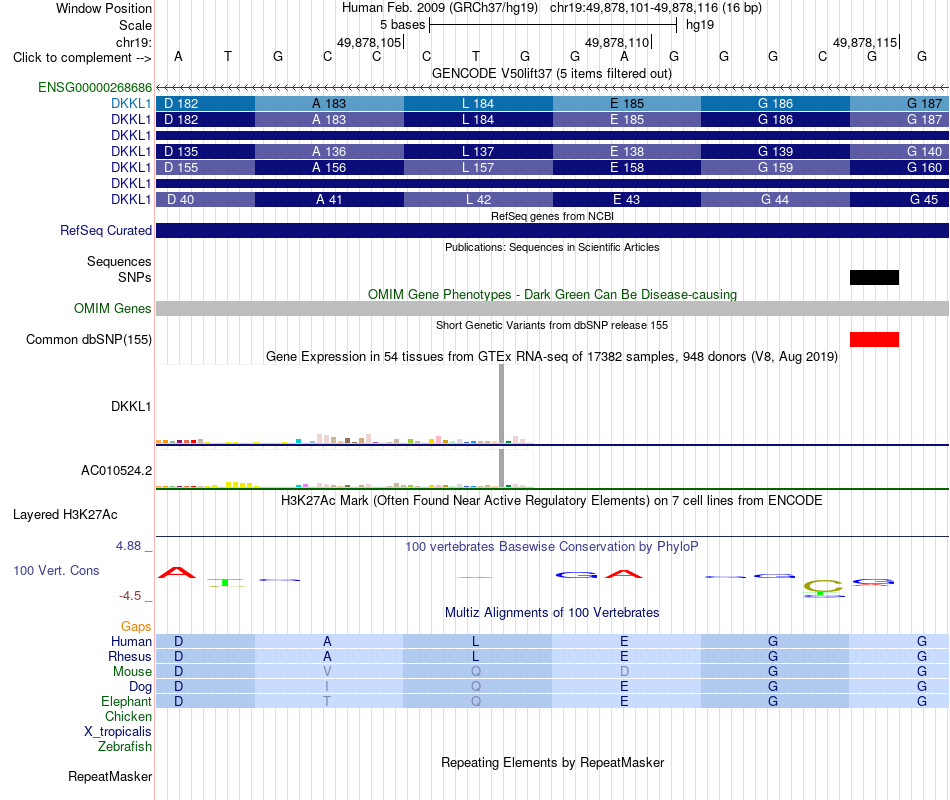Click codon box 'L 137'
Screen dimensions: 950x800
pos(478,152)
